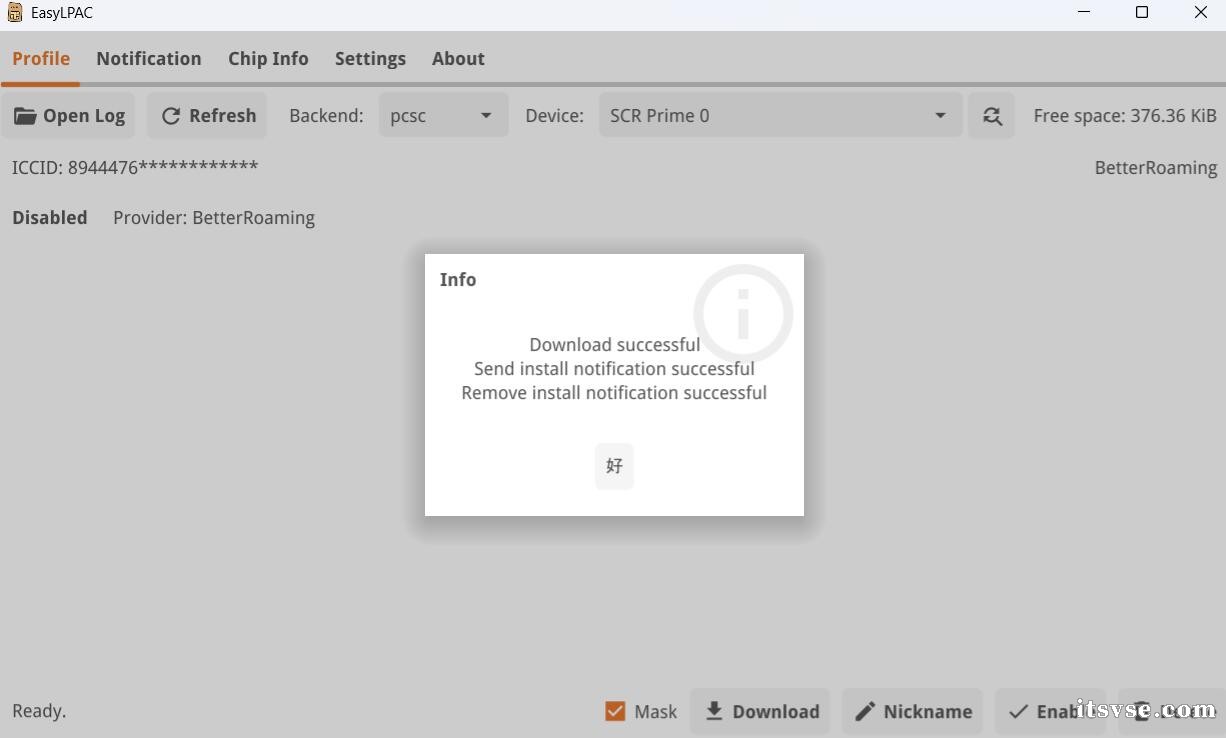Open the Settings tab
The image size is (1226, 738).
(370, 59)
